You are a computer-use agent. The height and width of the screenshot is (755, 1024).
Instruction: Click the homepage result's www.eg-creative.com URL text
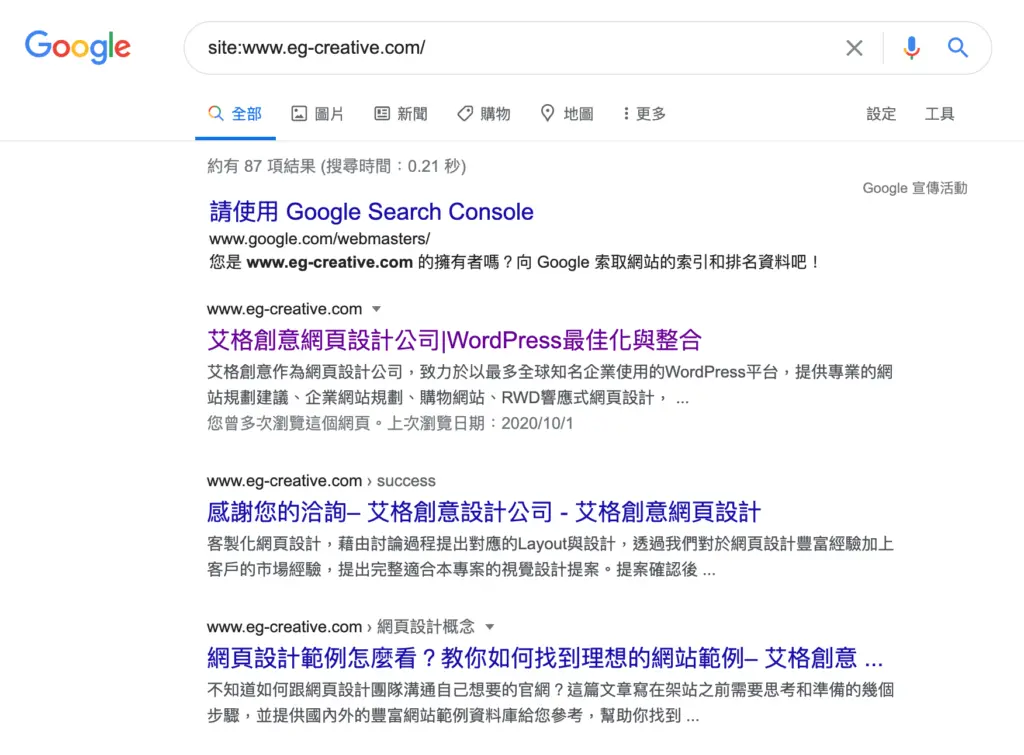click(x=284, y=309)
